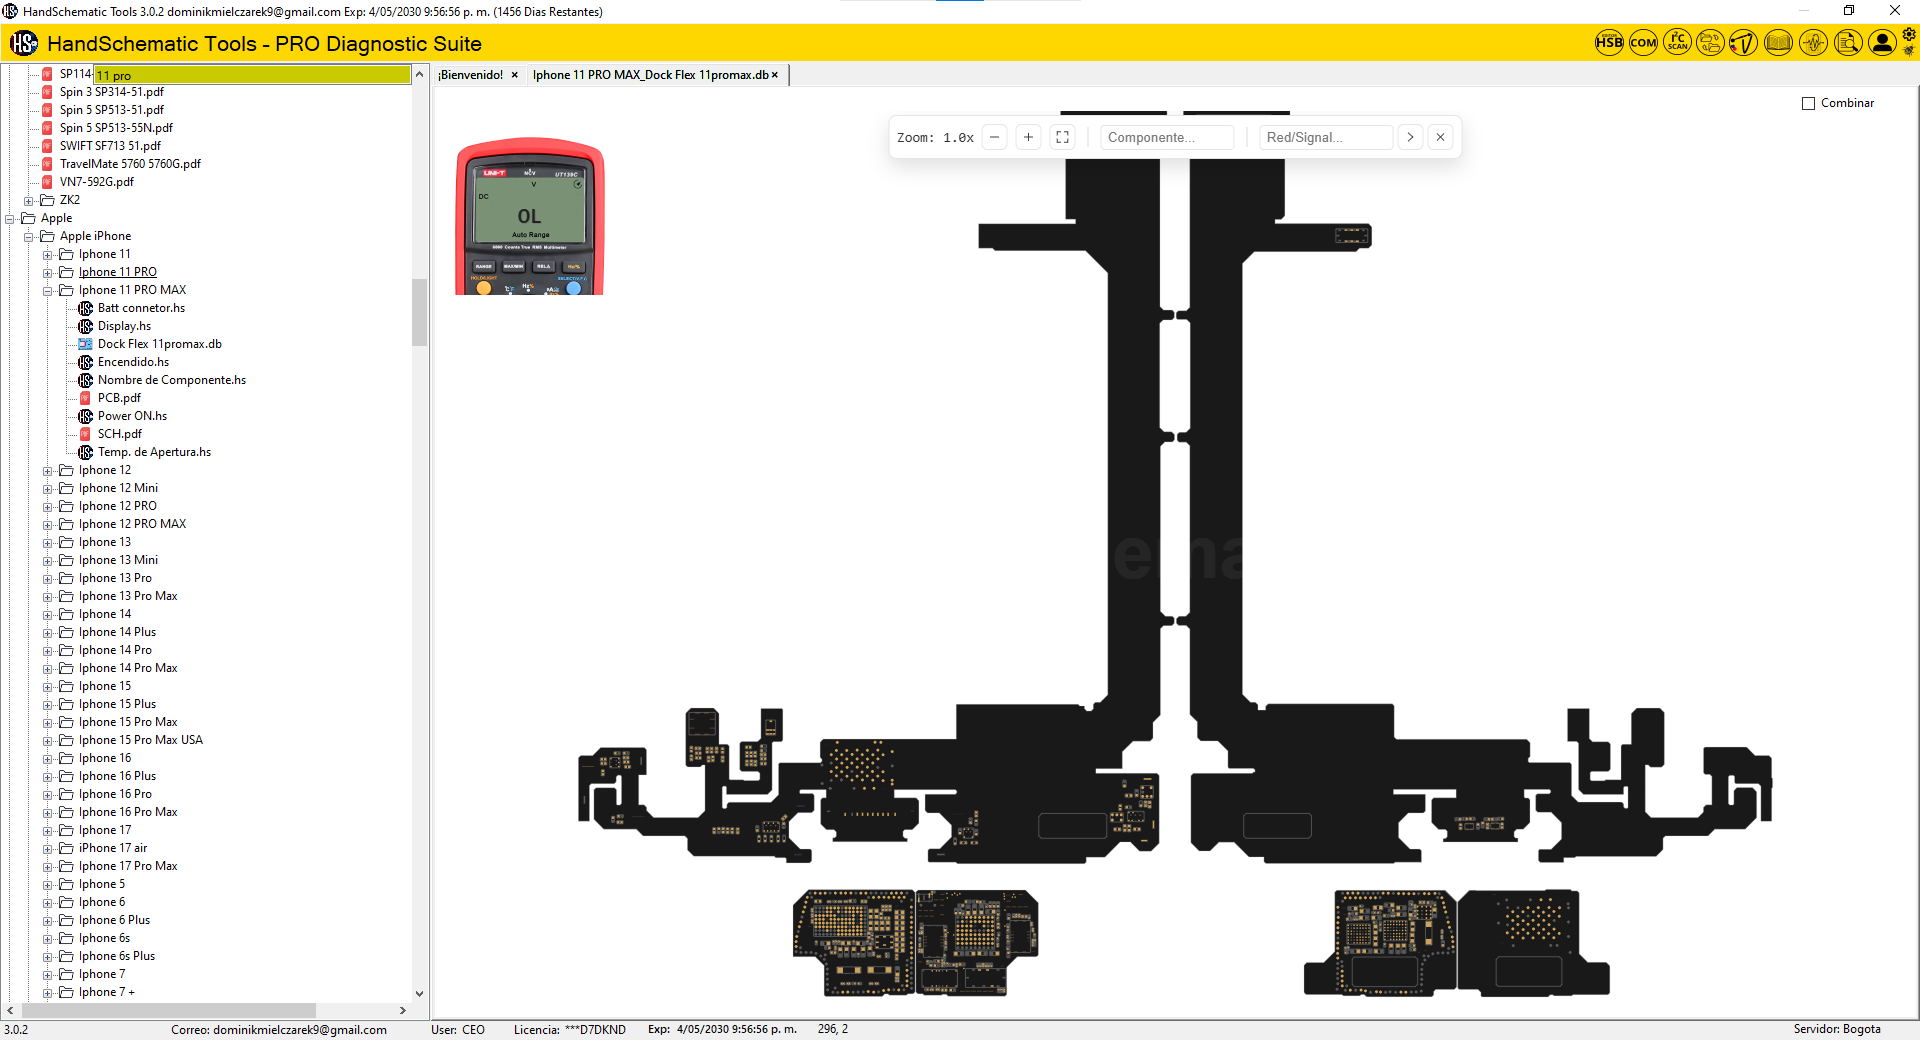Viewport: 1920px width, 1040px height.
Task: Open Batt connetor.hs file
Action: pyautogui.click(x=141, y=308)
